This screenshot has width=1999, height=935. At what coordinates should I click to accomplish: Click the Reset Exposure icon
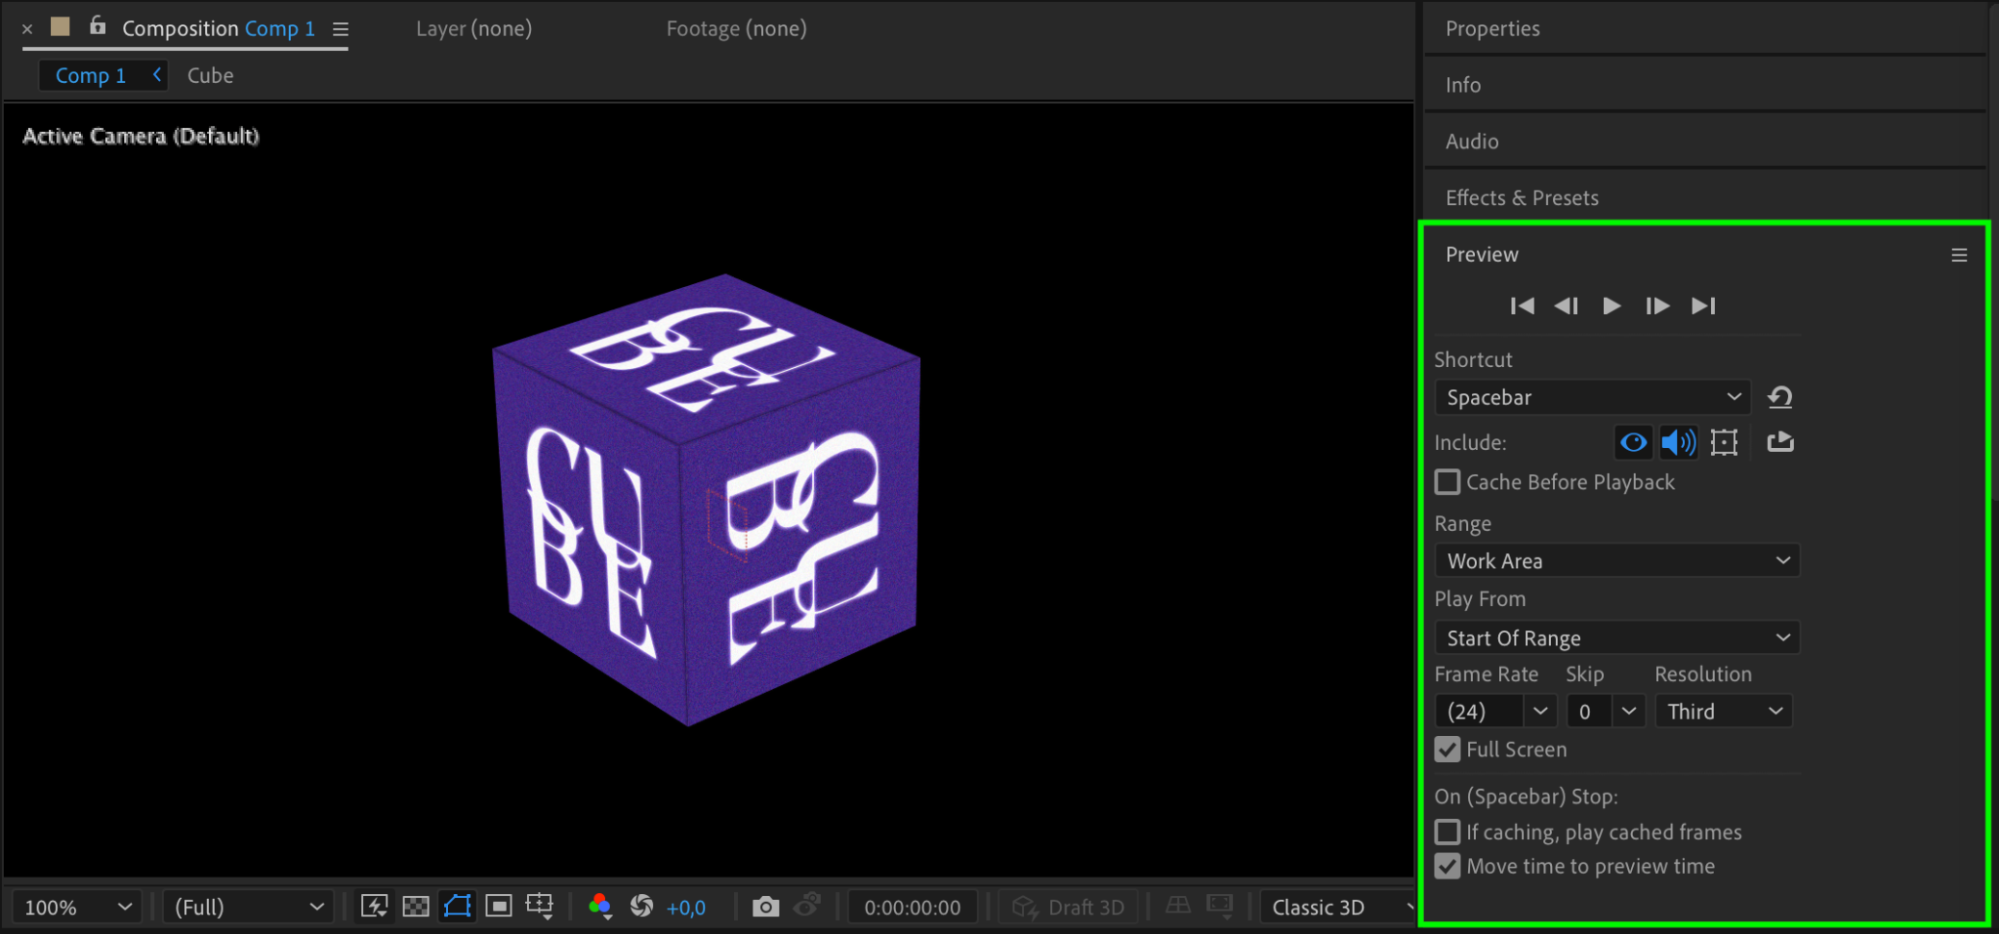pos(641,906)
